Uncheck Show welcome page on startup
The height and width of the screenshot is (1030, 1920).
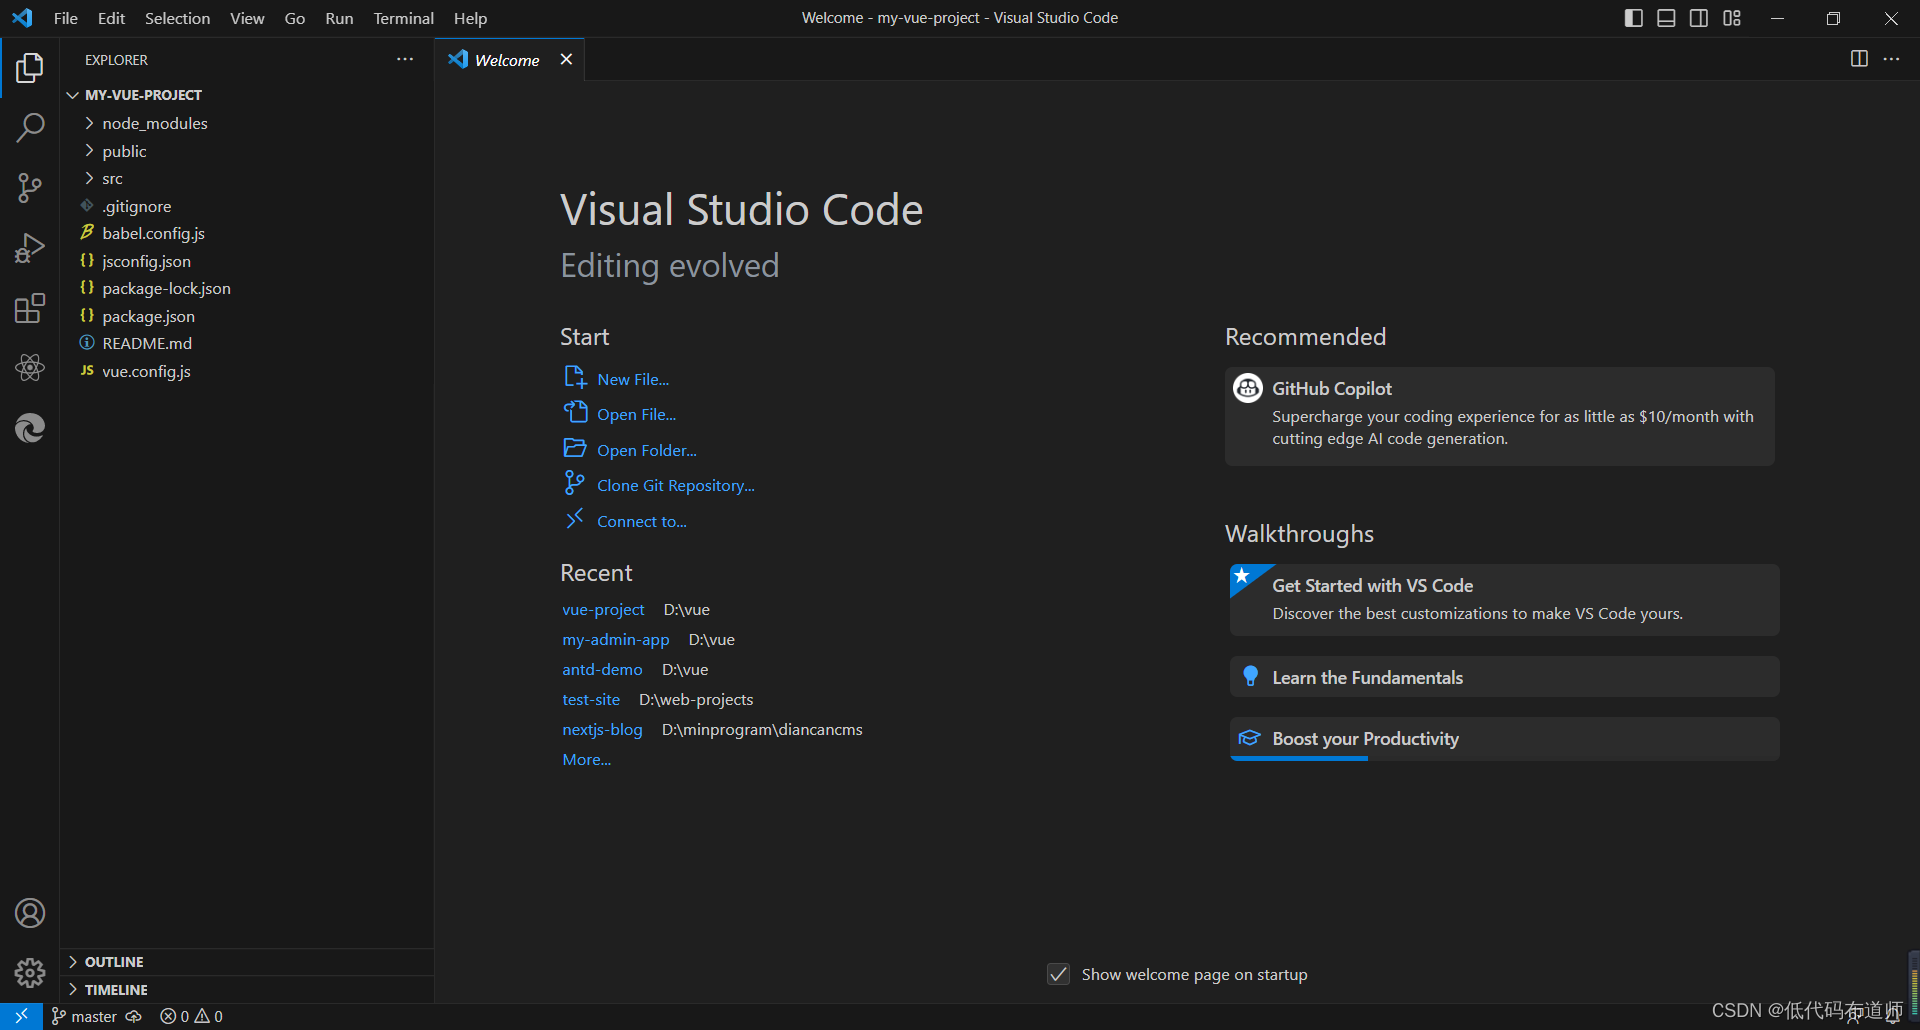point(1058,974)
